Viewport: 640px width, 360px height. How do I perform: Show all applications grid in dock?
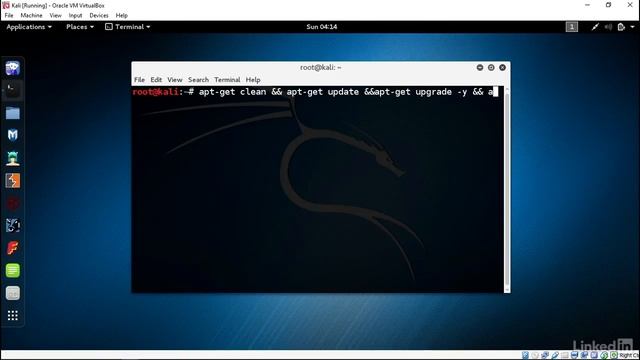tap(13, 316)
